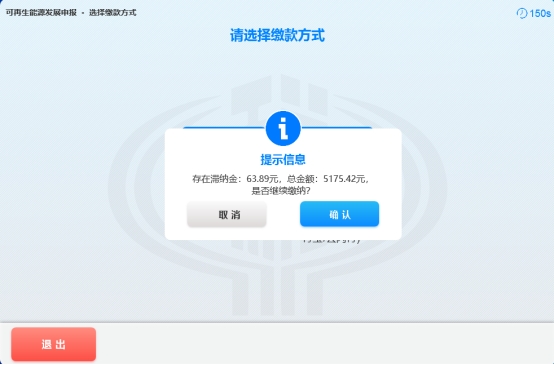Select the 选择缴款方式 breadcrumb item

113,13
